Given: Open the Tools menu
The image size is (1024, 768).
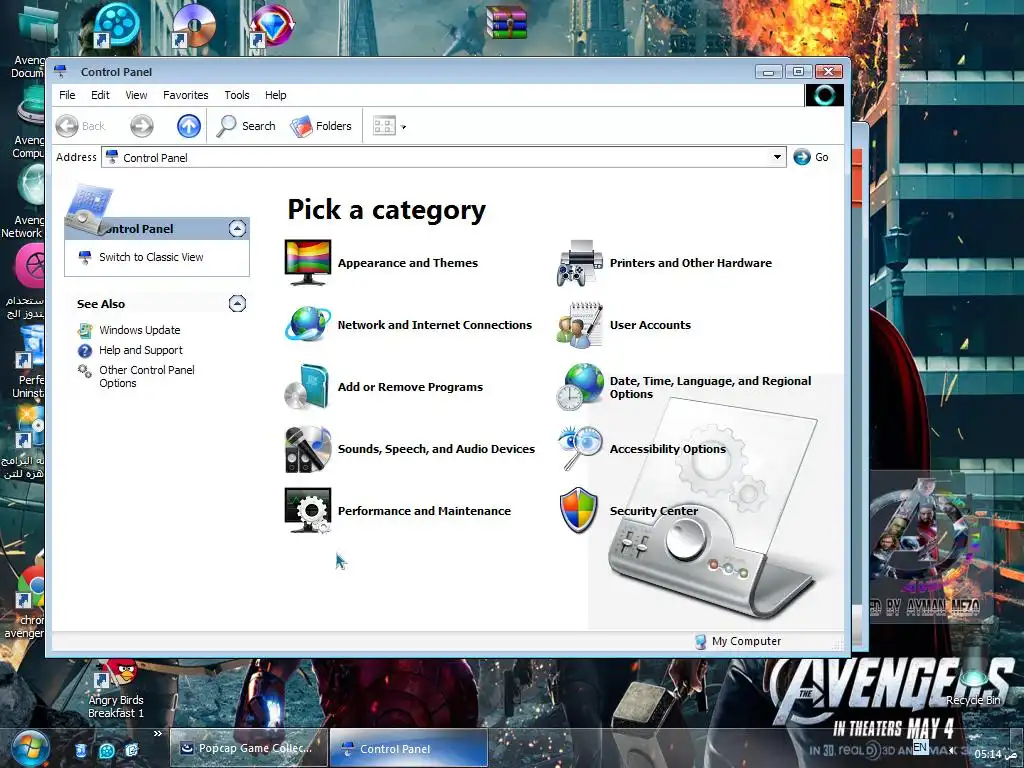Looking at the screenshot, I should point(236,95).
